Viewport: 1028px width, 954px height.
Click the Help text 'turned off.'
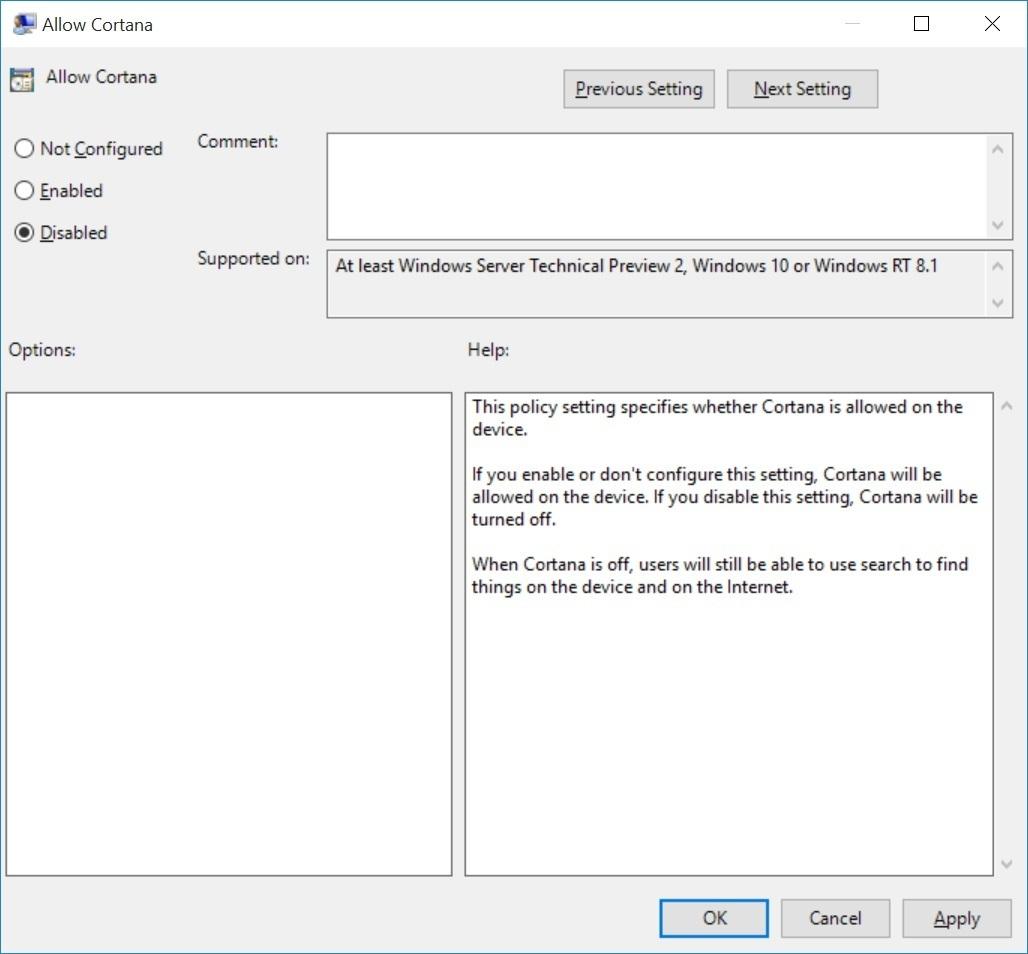coord(513,519)
